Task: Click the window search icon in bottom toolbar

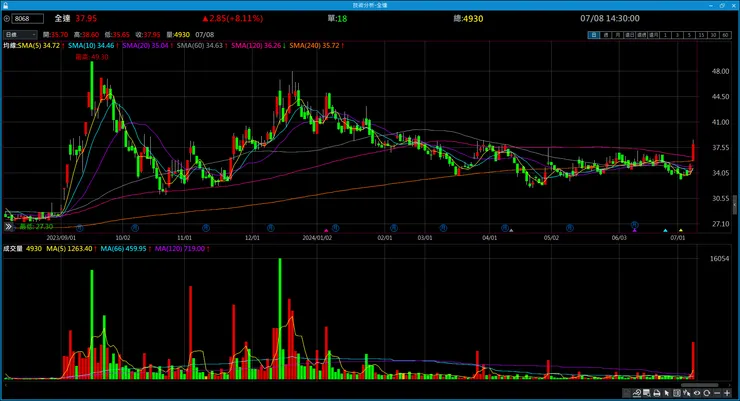Action: click(647, 393)
